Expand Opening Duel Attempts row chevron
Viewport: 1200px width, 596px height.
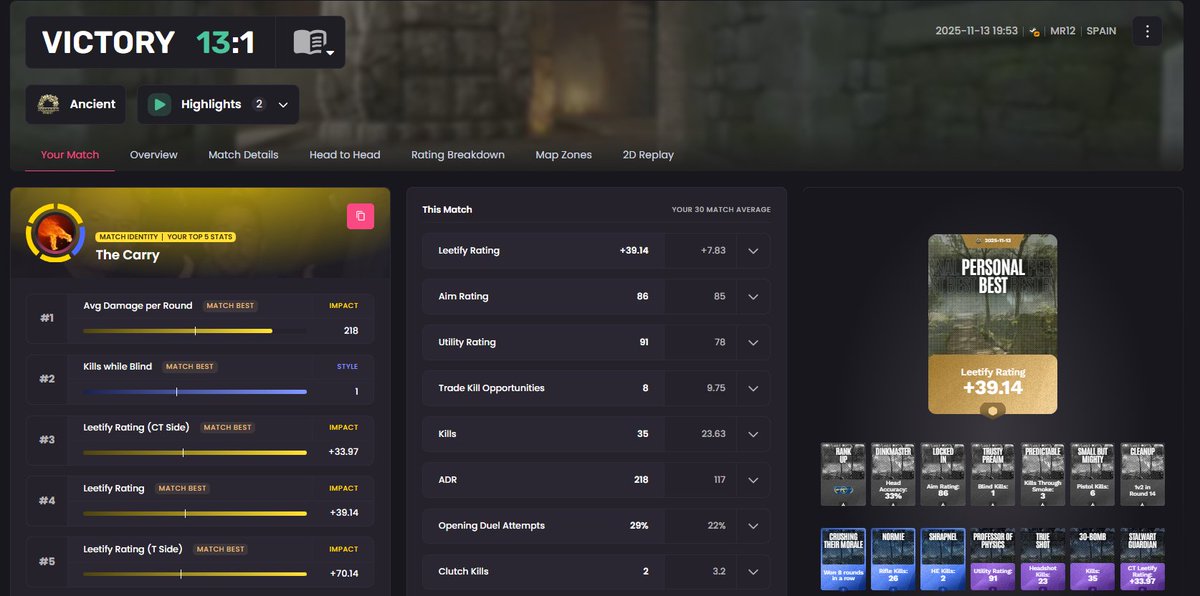pyautogui.click(x=753, y=526)
